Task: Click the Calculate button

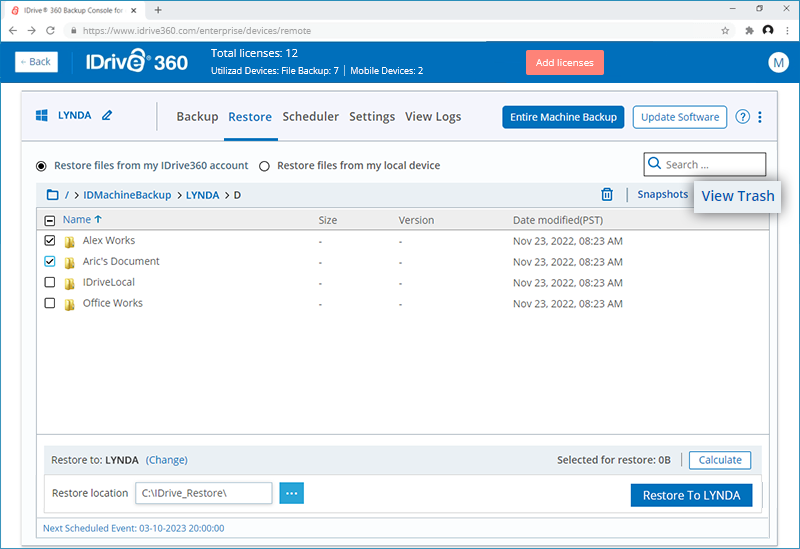Action: click(x=720, y=460)
